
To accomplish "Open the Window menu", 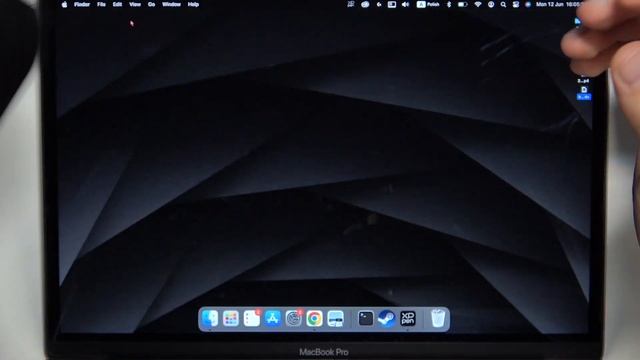I will pos(171,4).
